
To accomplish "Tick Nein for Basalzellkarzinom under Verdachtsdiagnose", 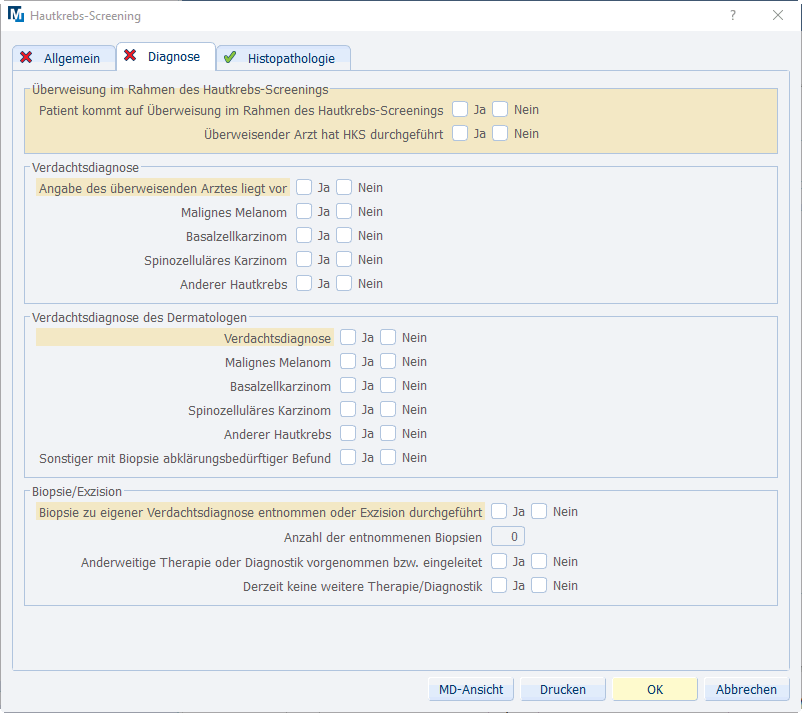I will tap(344, 236).
